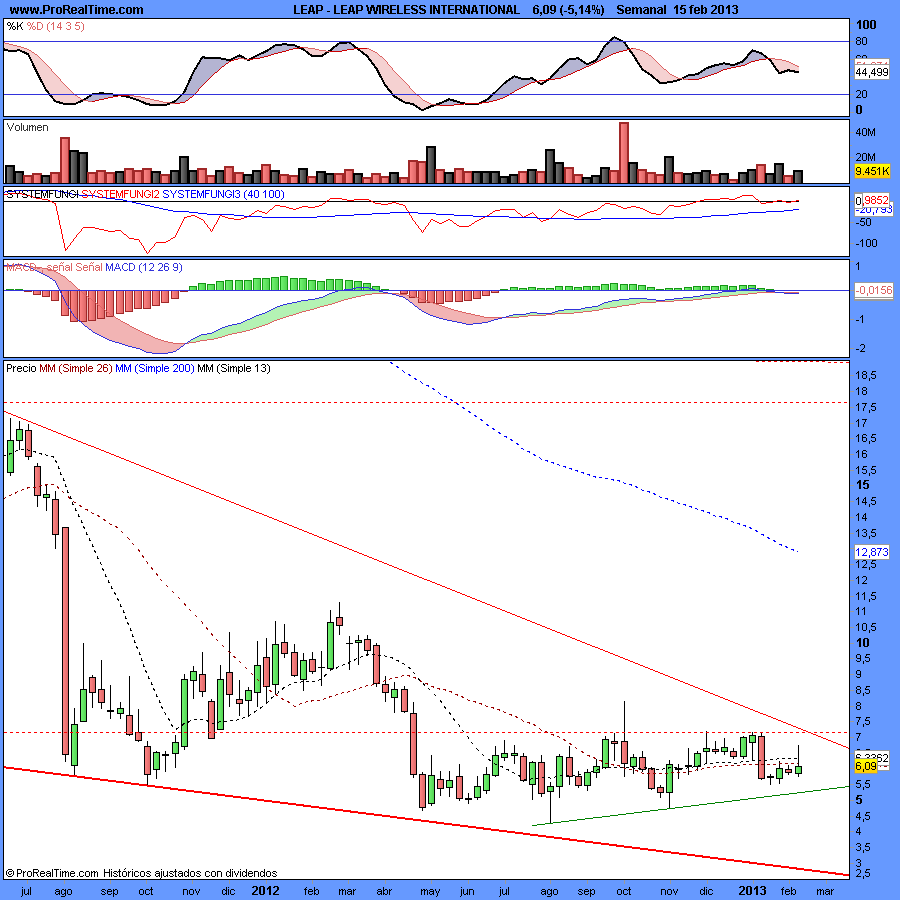Click the abr month label on time axis
The image size is (900, 900).
pos(384,891)
